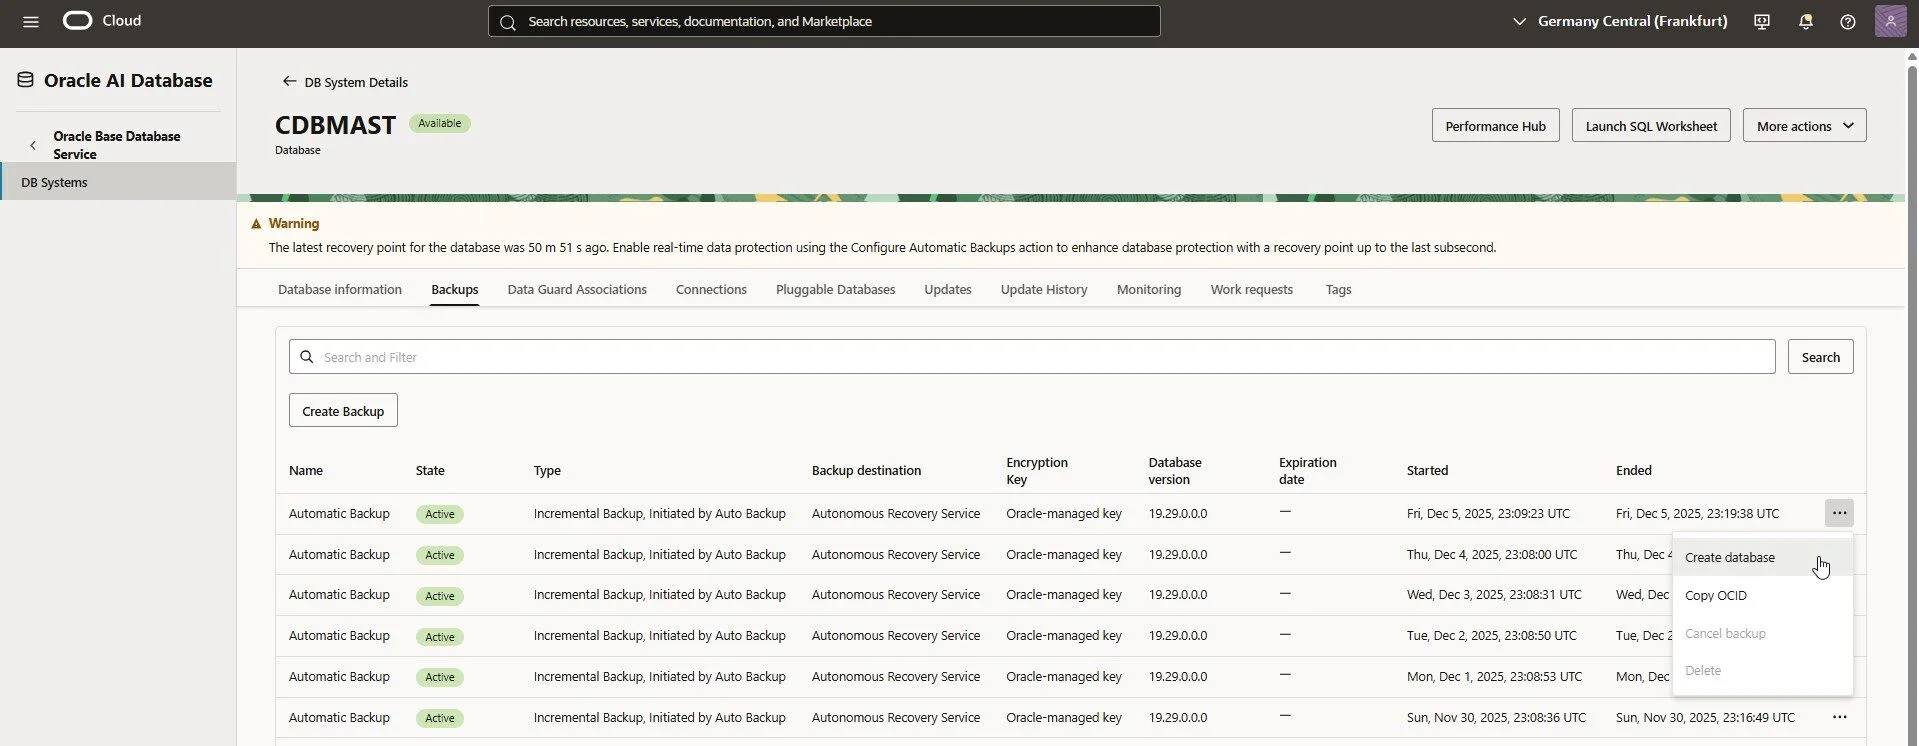Click the CDBMAST database title
This screenshot has height=746, width=1919.
335,125
